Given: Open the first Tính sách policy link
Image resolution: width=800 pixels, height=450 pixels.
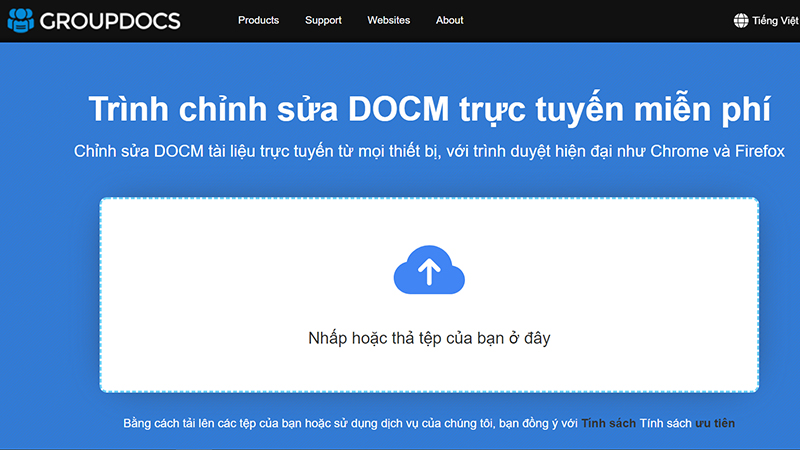Looking at the screenshot, I should click(608, 423).
